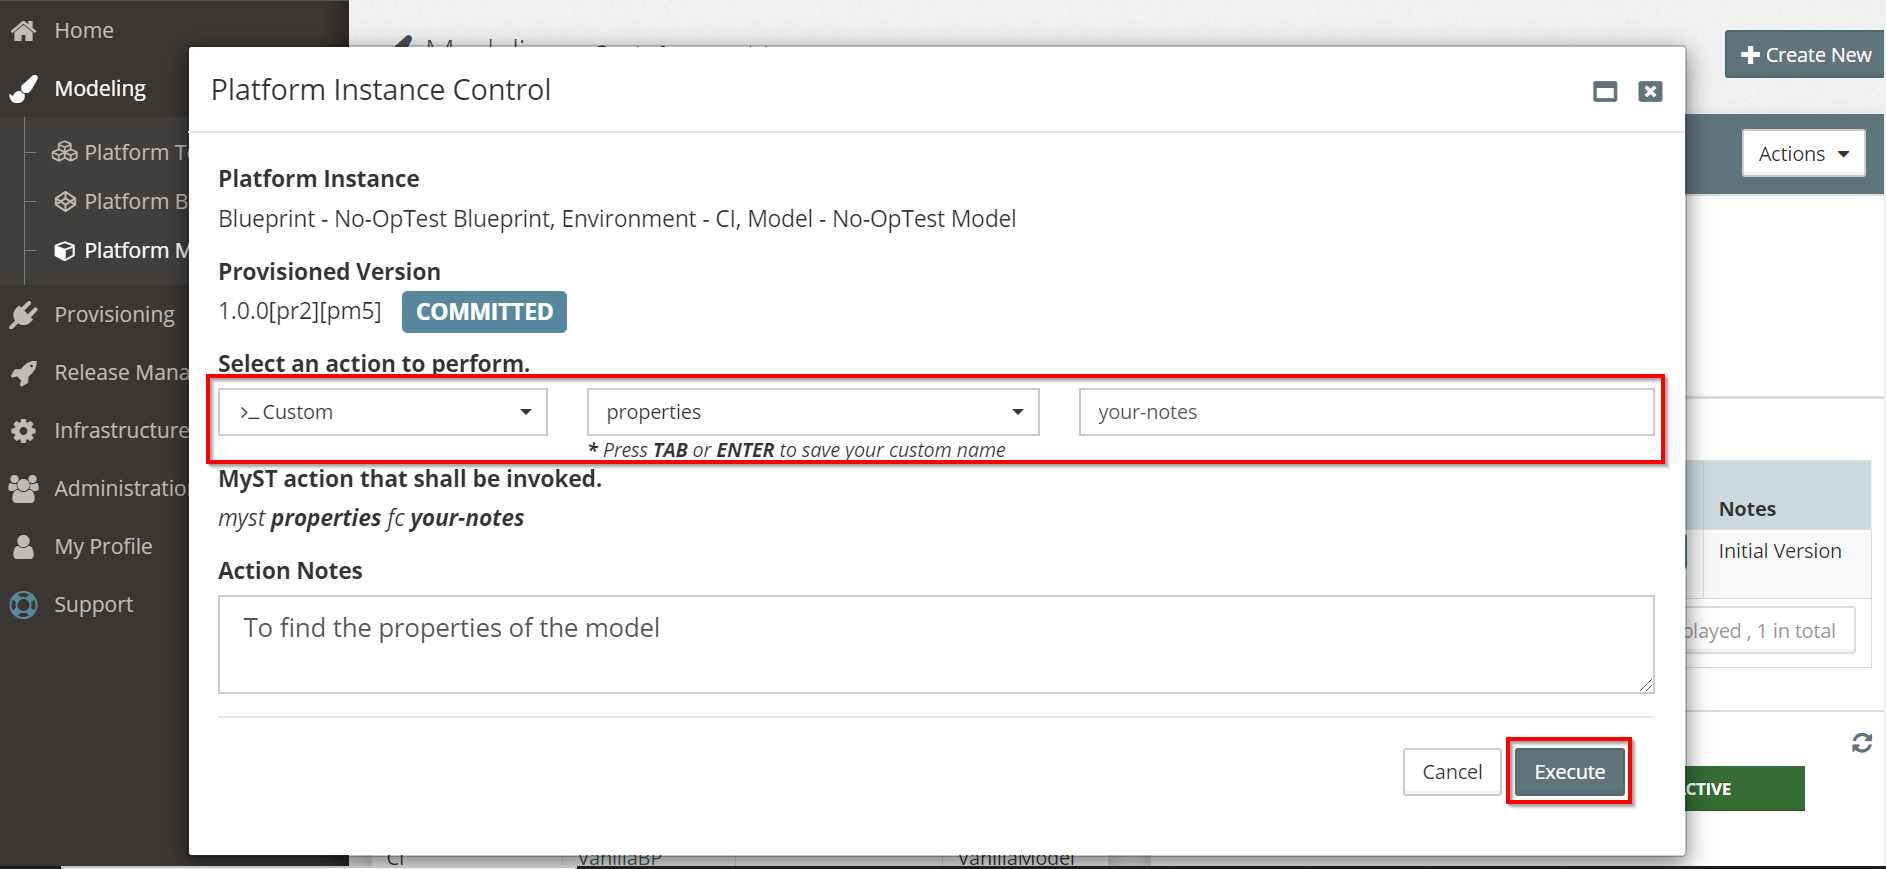The height and width of the screenshot is (869, 1886).
Task: Click the Modeling brush icon
Action: pos(24,89)
